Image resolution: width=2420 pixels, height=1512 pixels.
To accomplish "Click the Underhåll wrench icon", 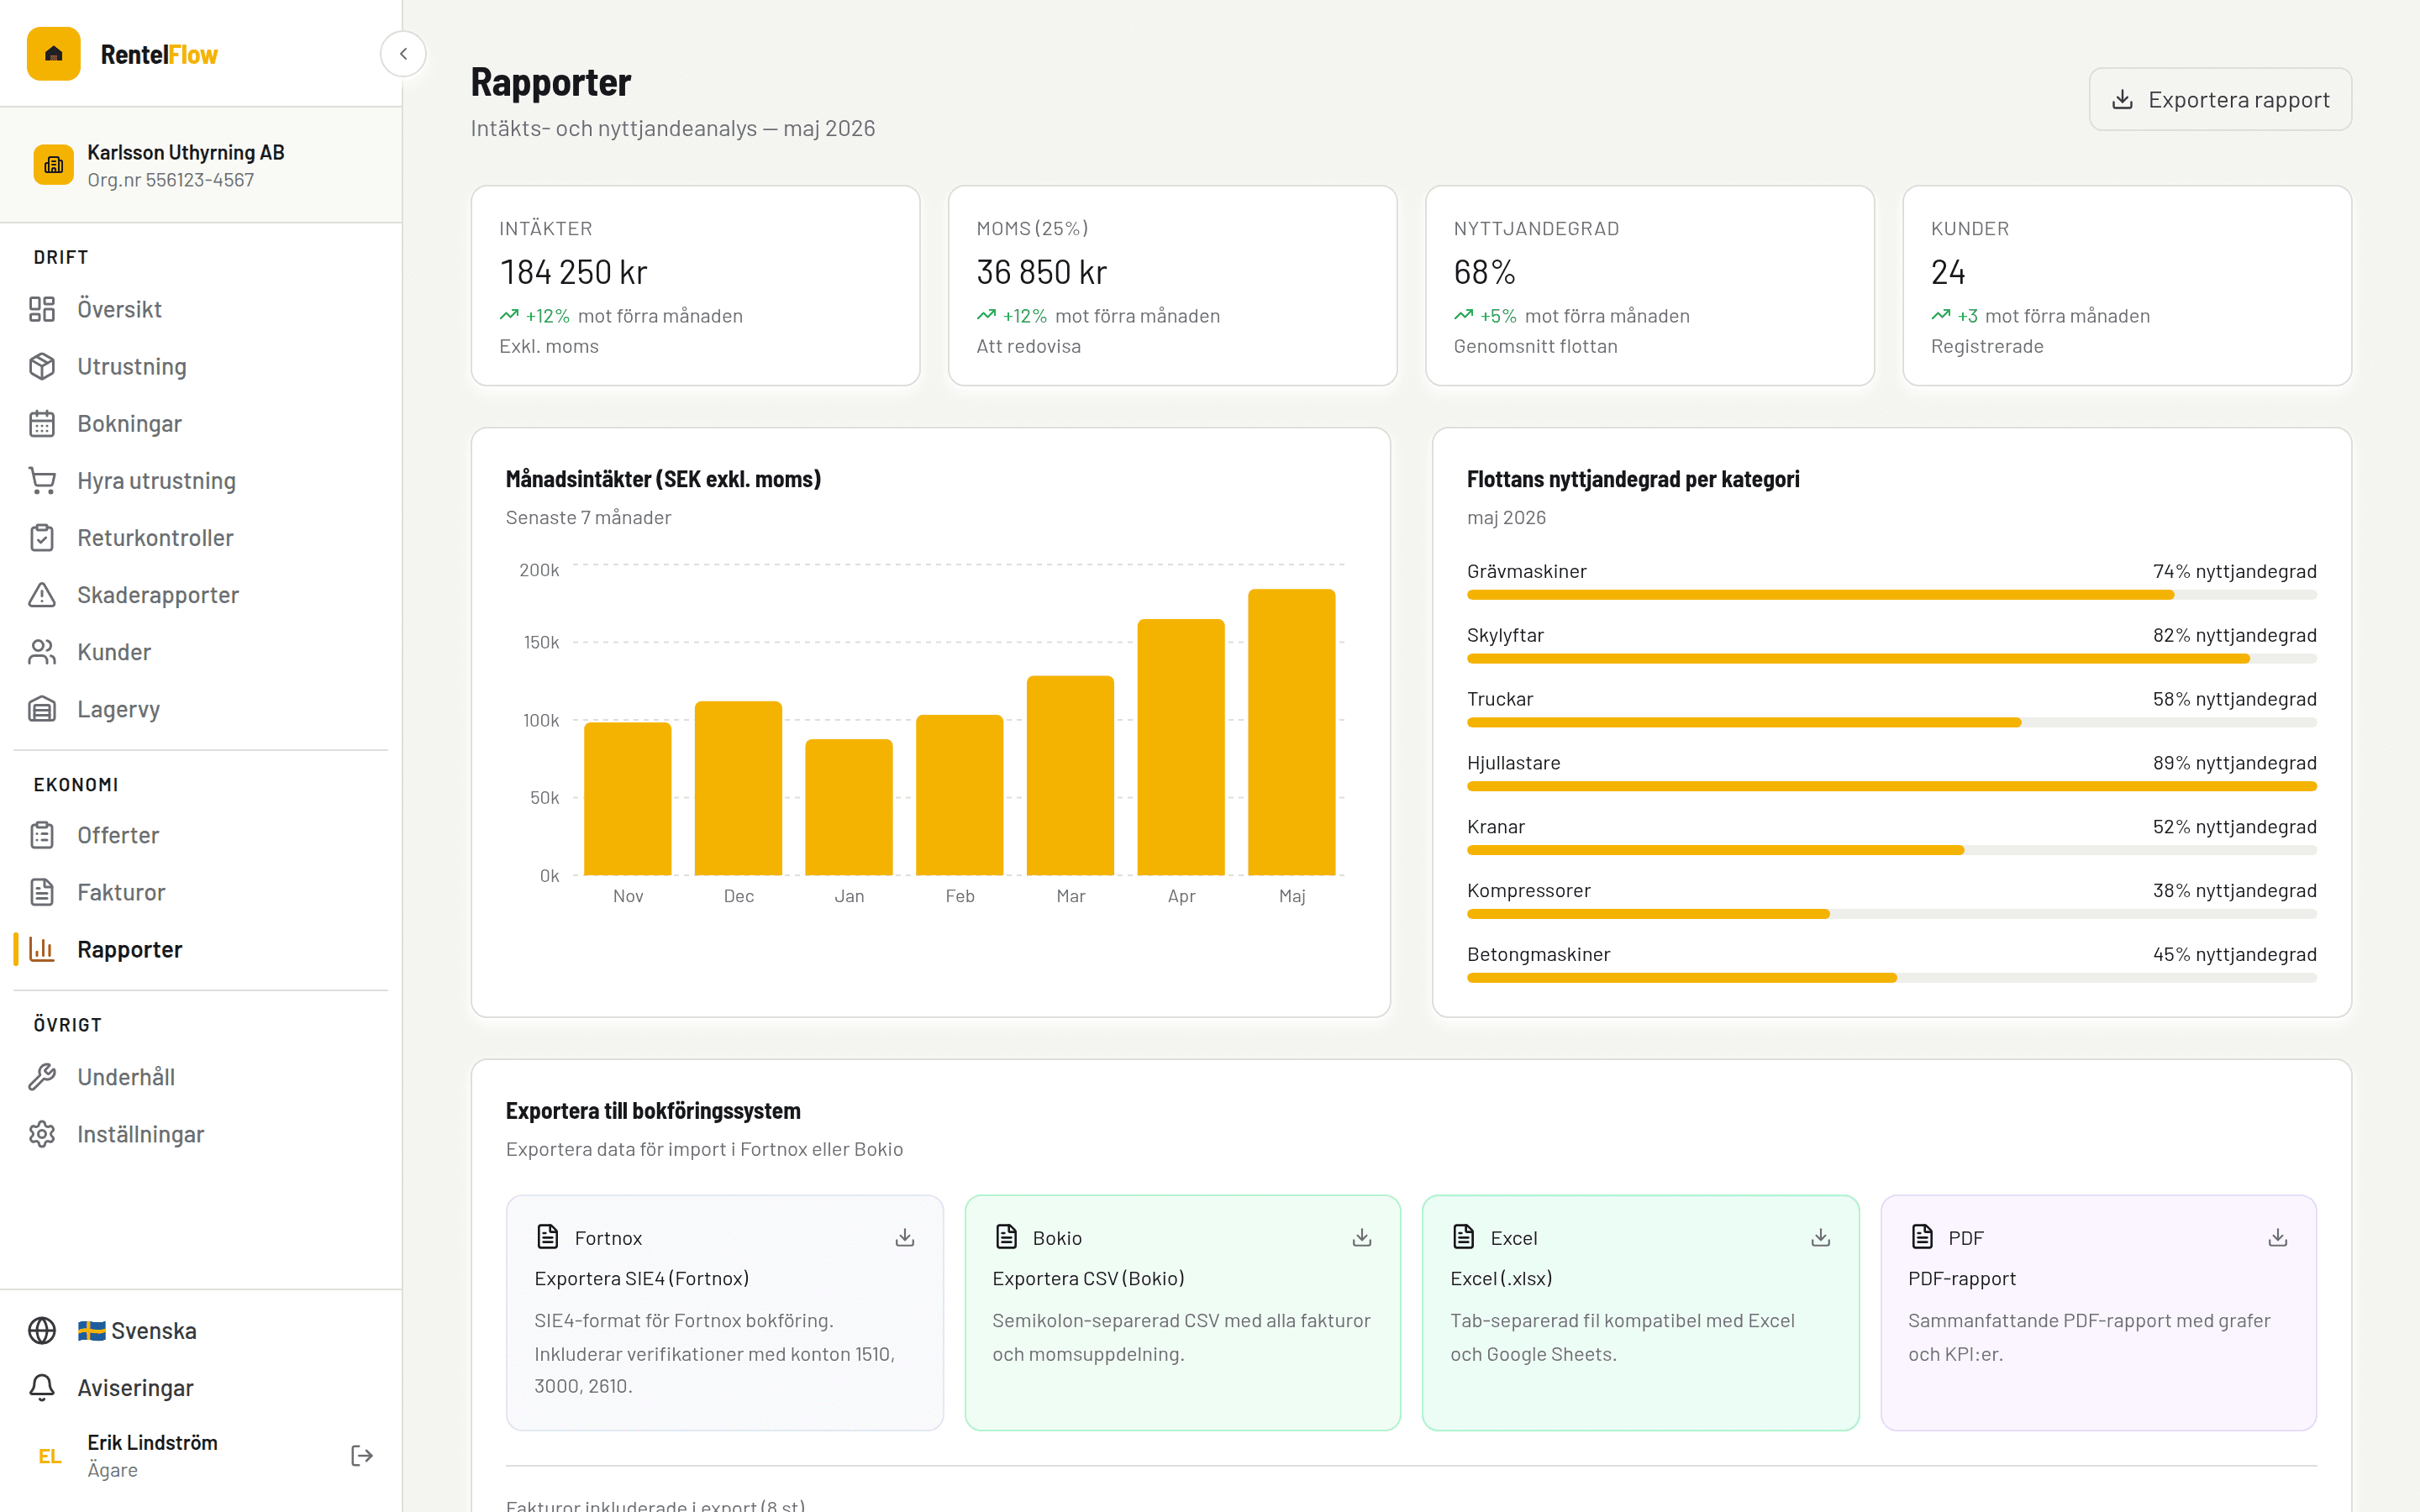I will pos(42,1076).
